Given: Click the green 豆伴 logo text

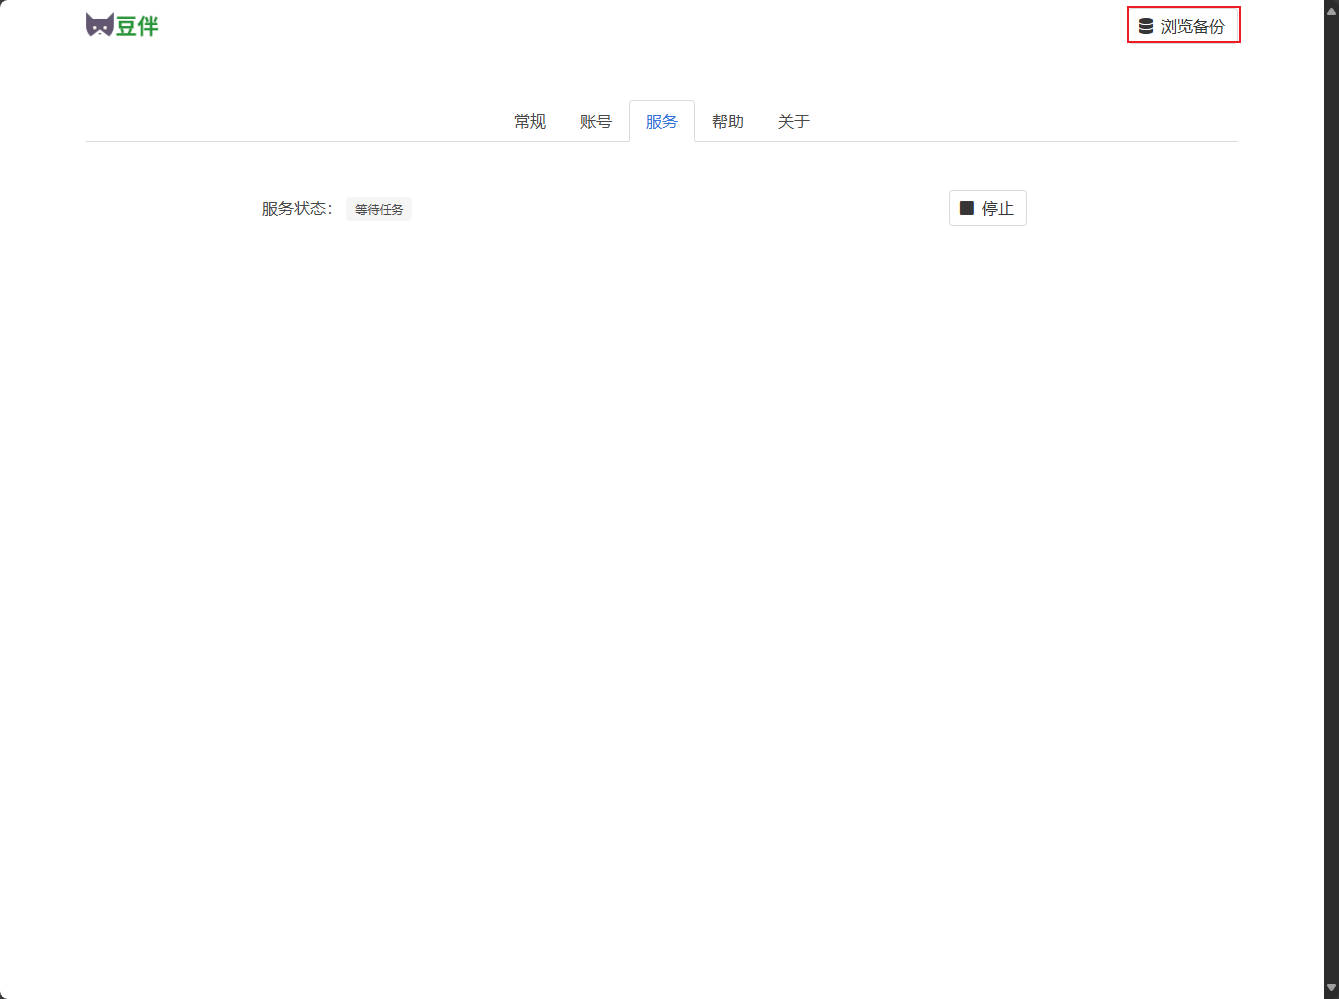Looking at the screenshot, I should click(137, 26).
